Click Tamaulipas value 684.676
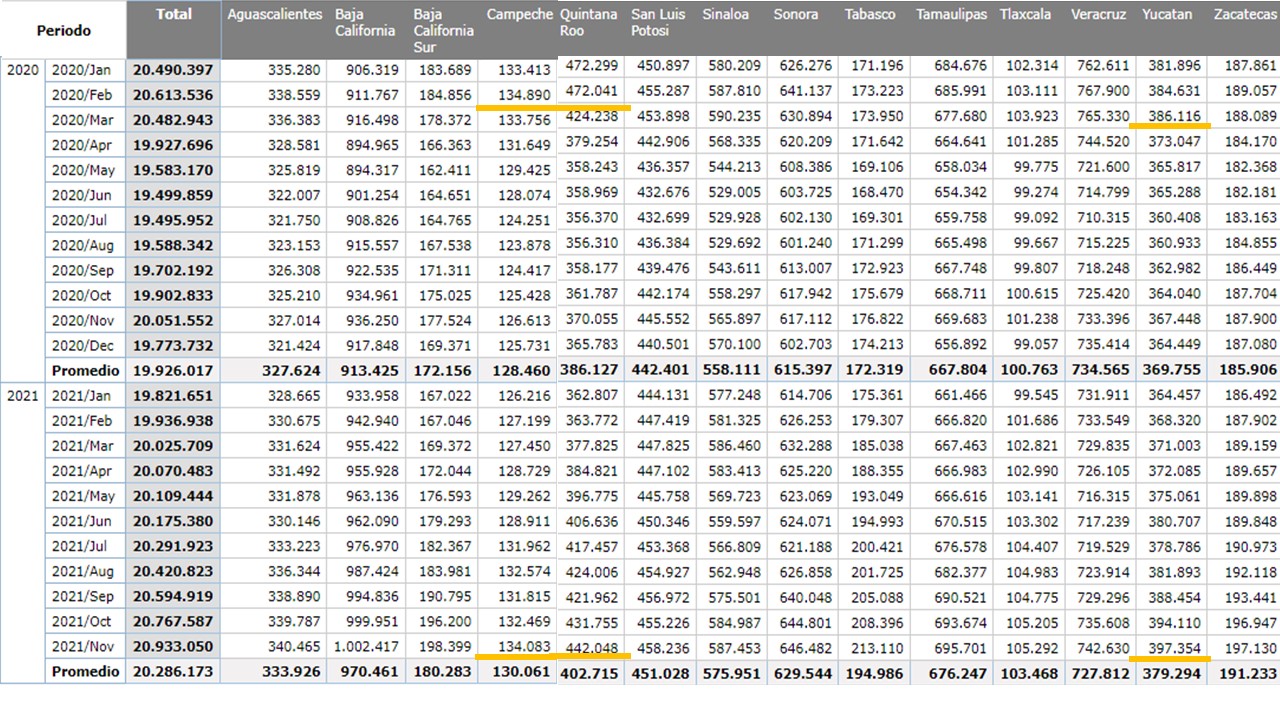The height and width of the screenshot is (720, 1280). [x=960, y=66]
